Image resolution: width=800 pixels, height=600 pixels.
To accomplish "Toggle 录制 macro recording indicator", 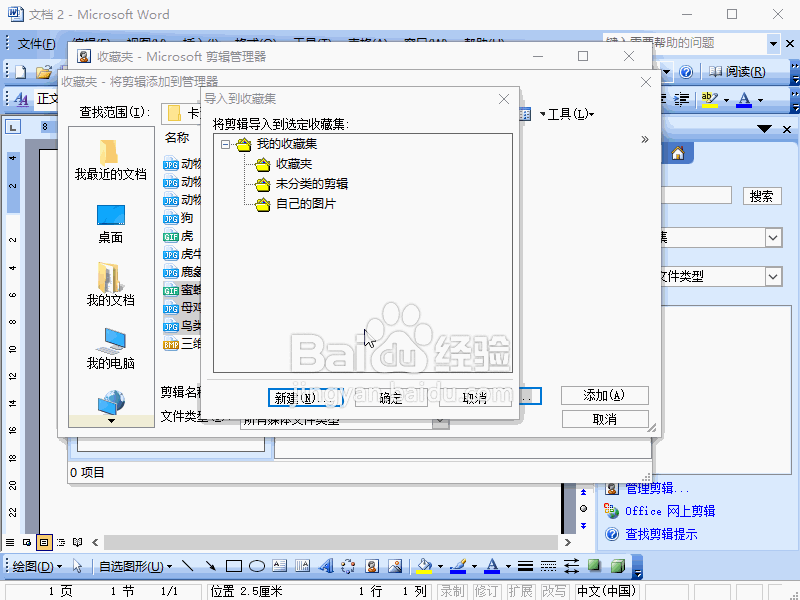I will coord(453,591).
